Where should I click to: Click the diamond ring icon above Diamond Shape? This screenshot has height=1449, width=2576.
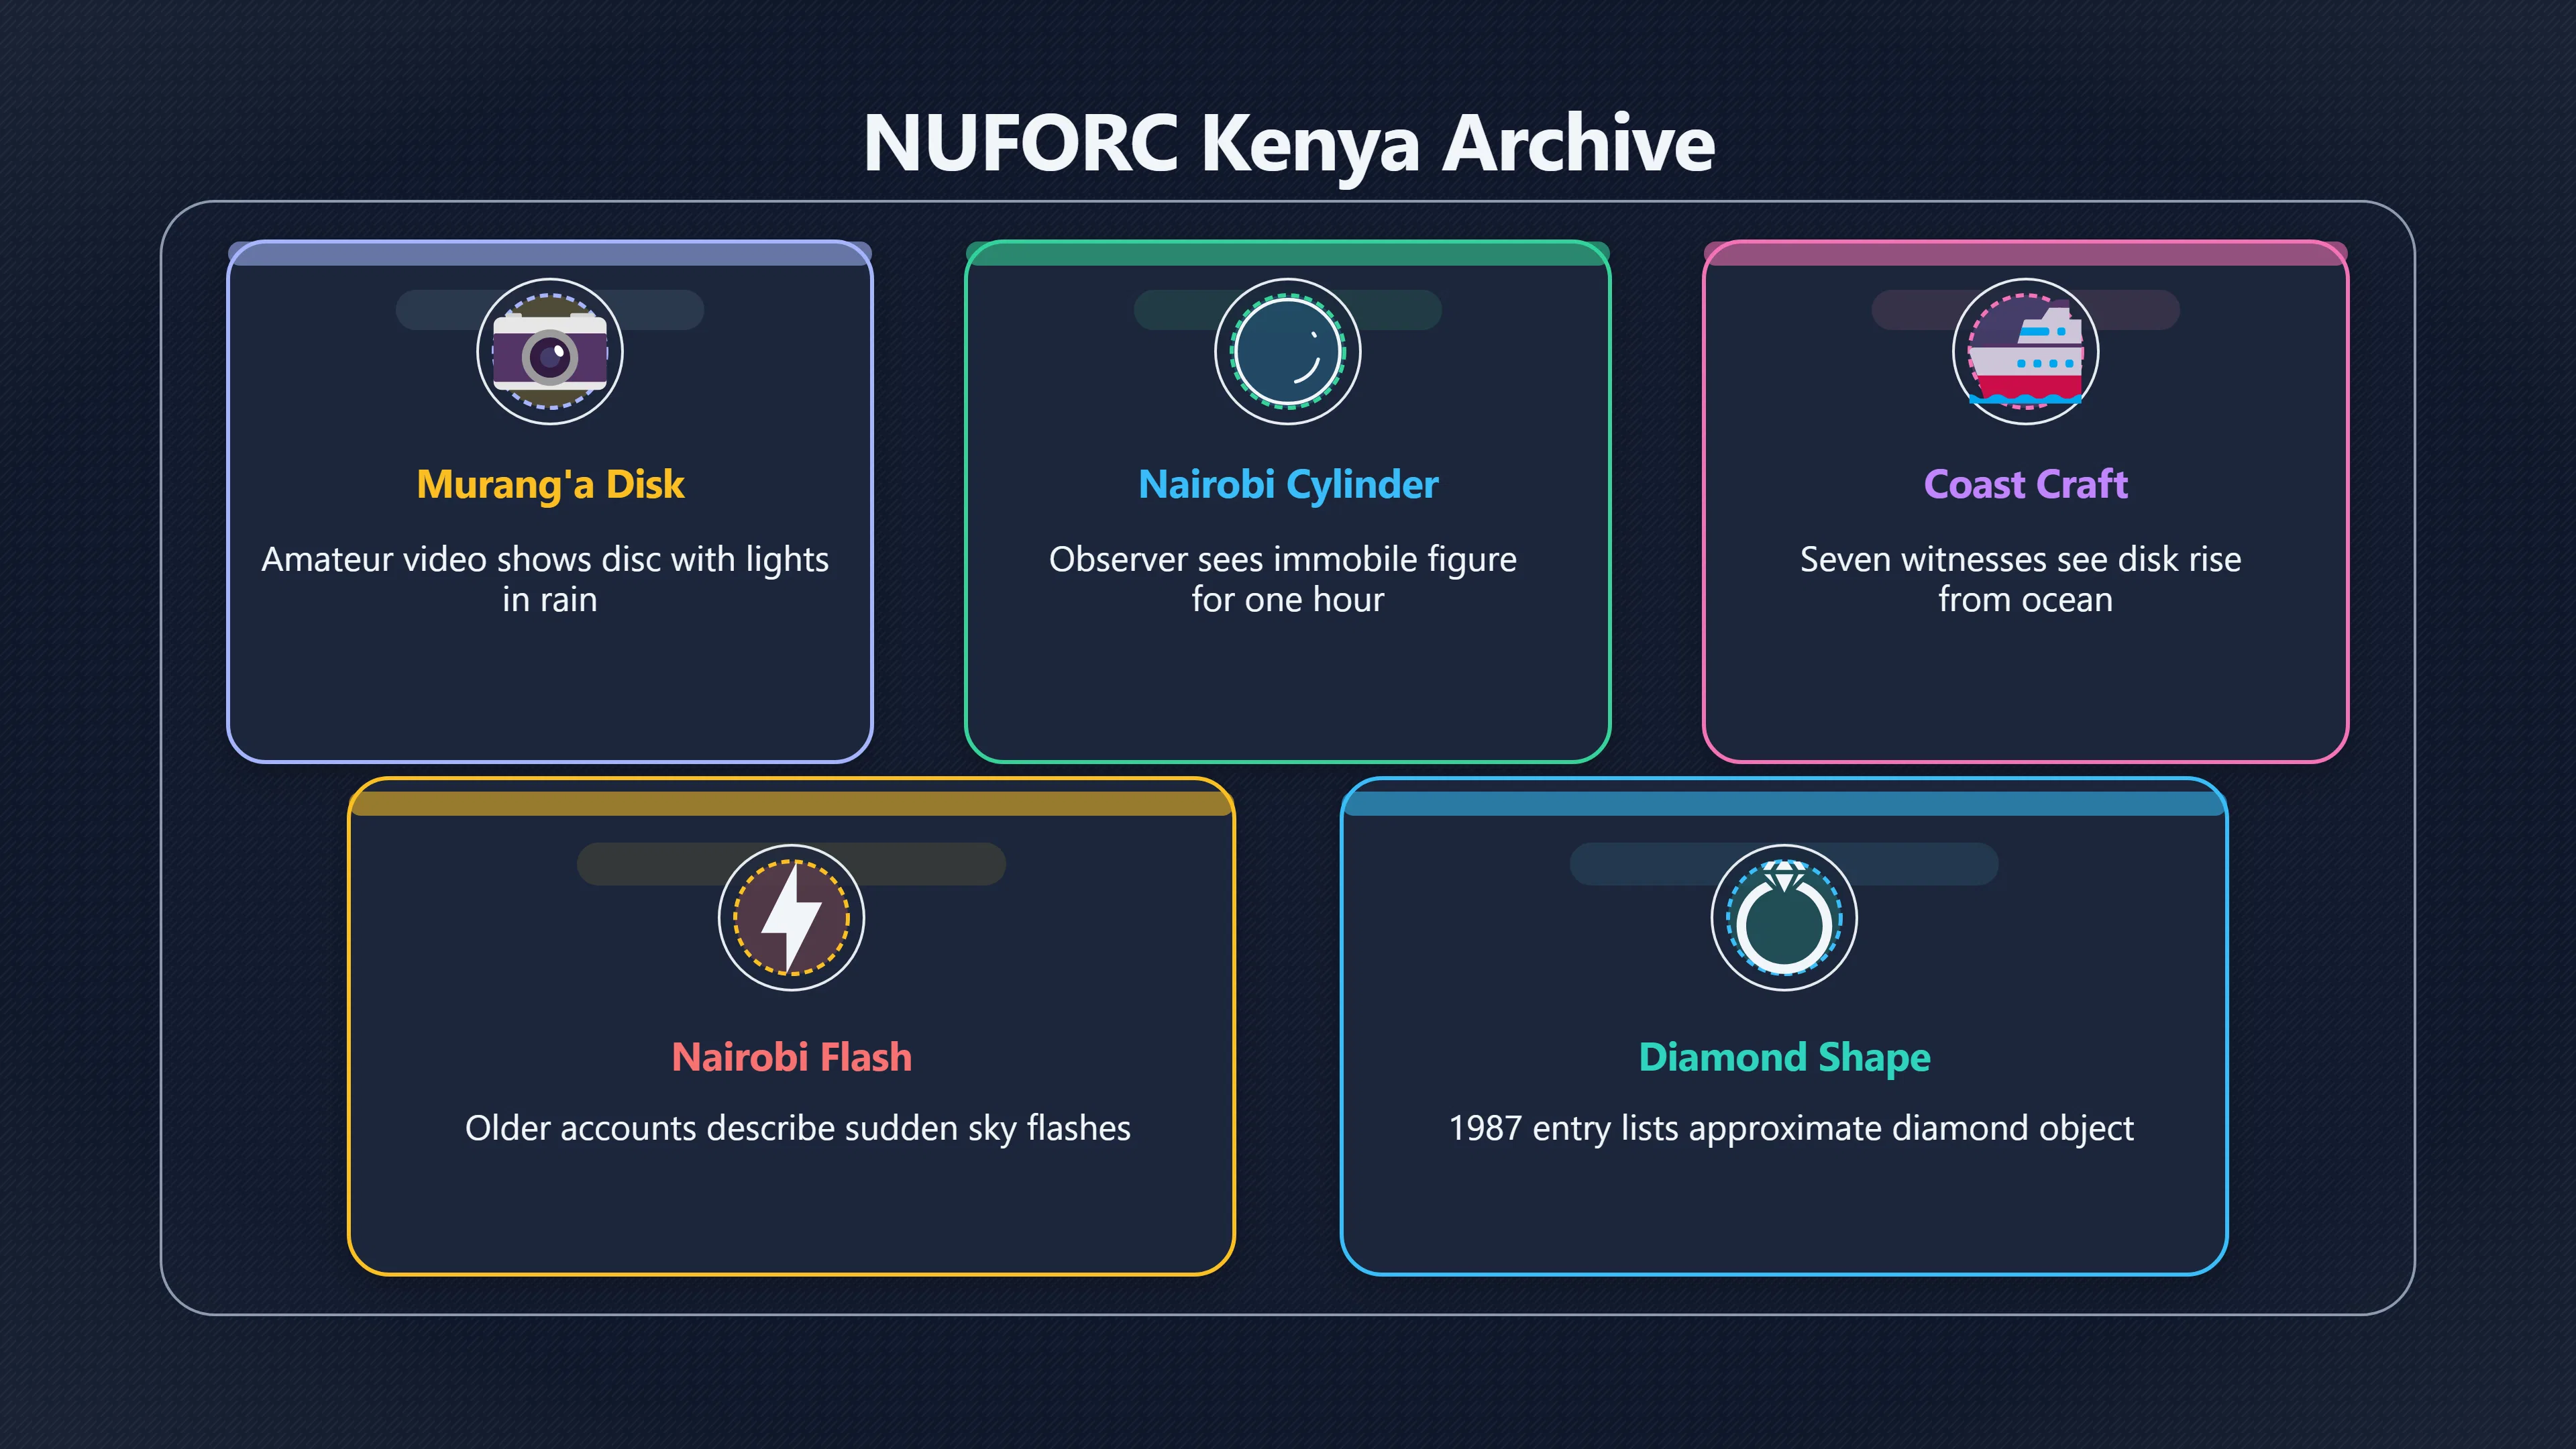click(1784, 917)
